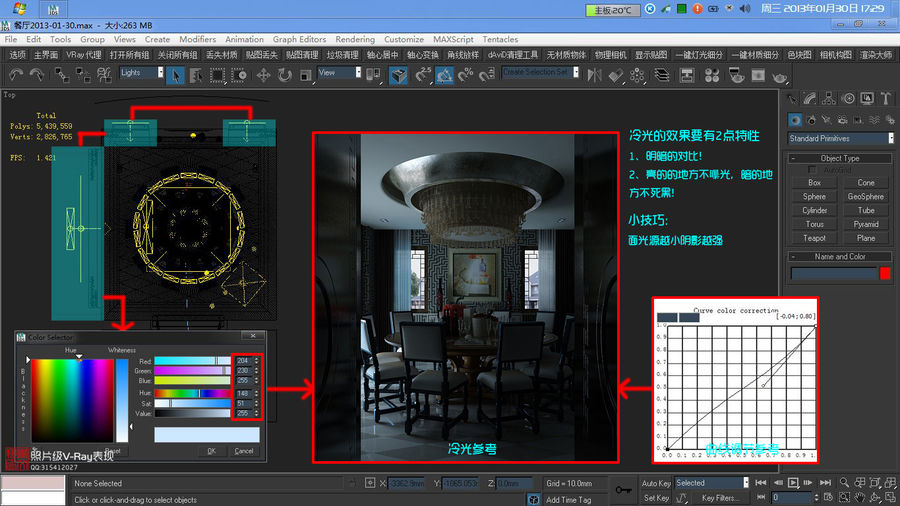Switch to the Utilities panel tab
900x506 pixels.
tap(886, 99)
